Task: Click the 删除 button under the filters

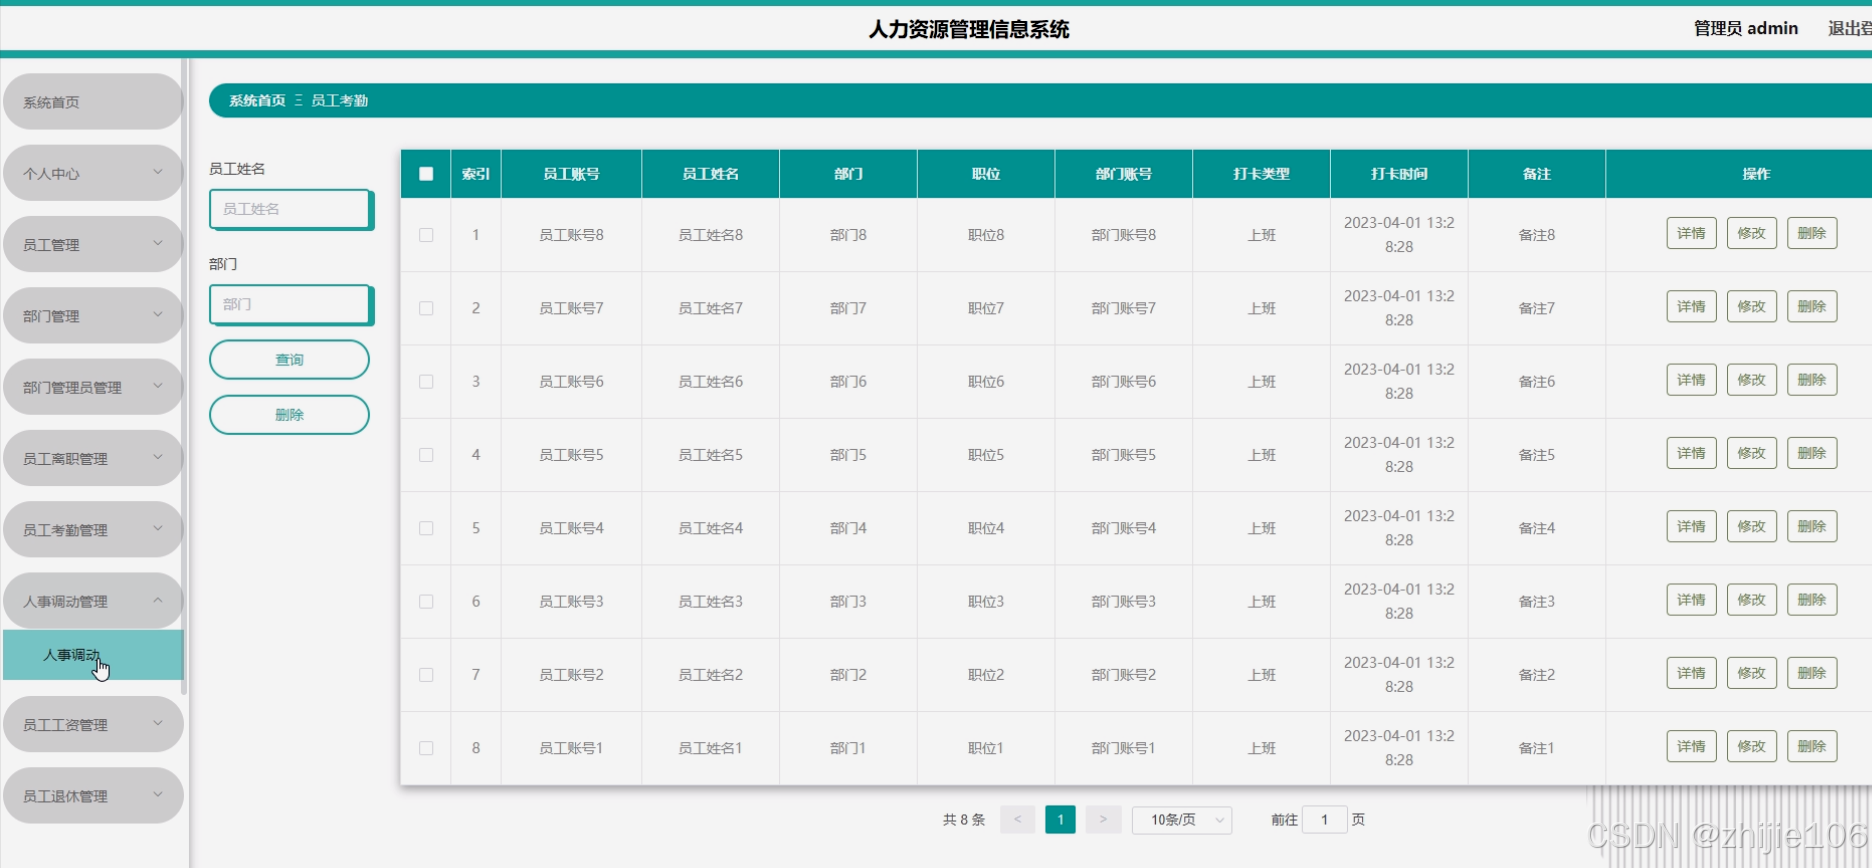Action: point(289,415)
